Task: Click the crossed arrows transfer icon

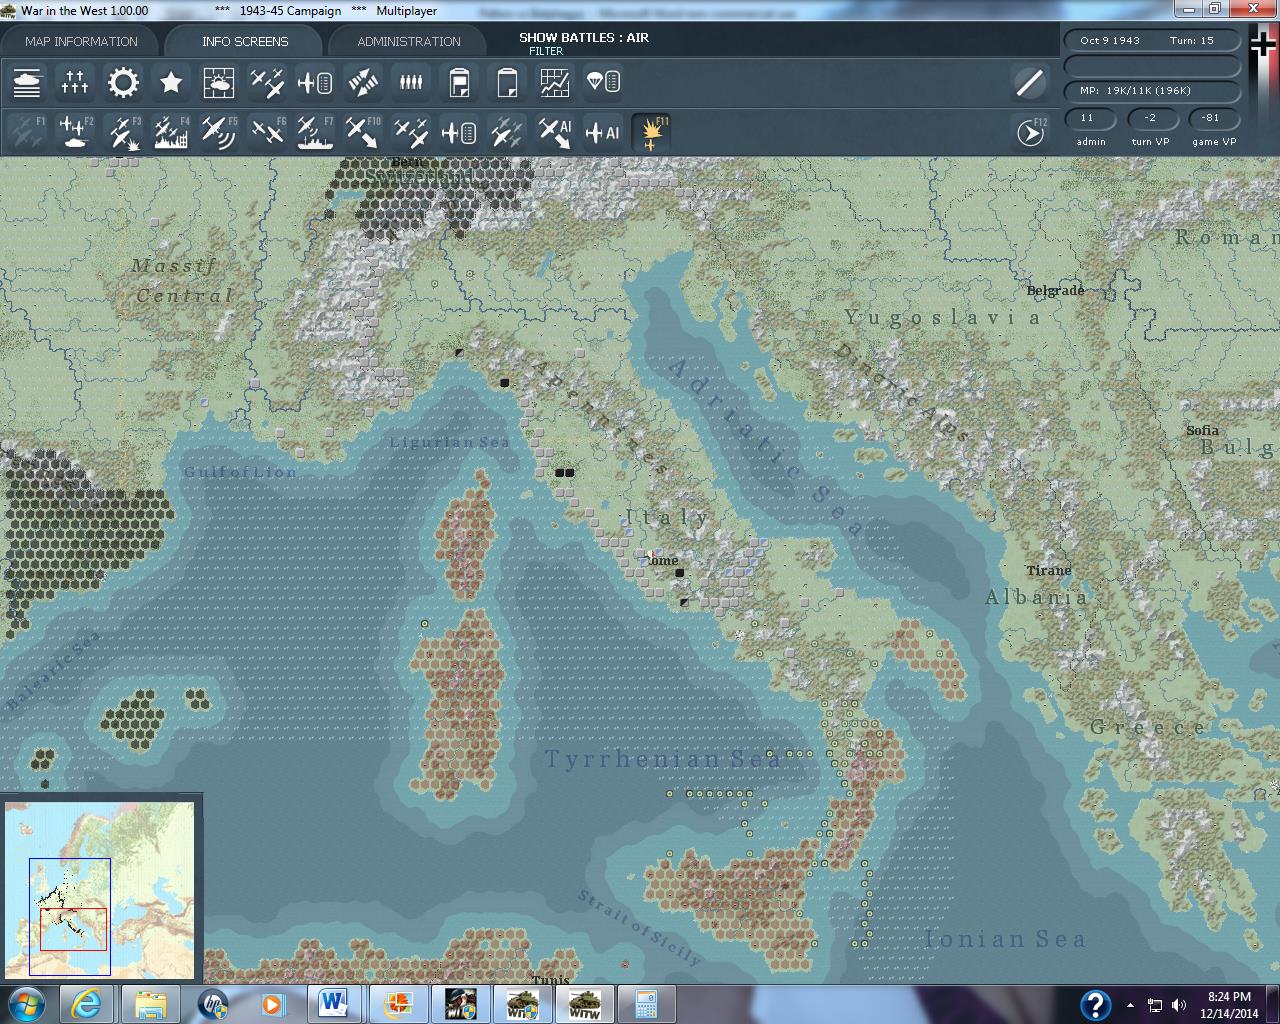Action: 363,82
